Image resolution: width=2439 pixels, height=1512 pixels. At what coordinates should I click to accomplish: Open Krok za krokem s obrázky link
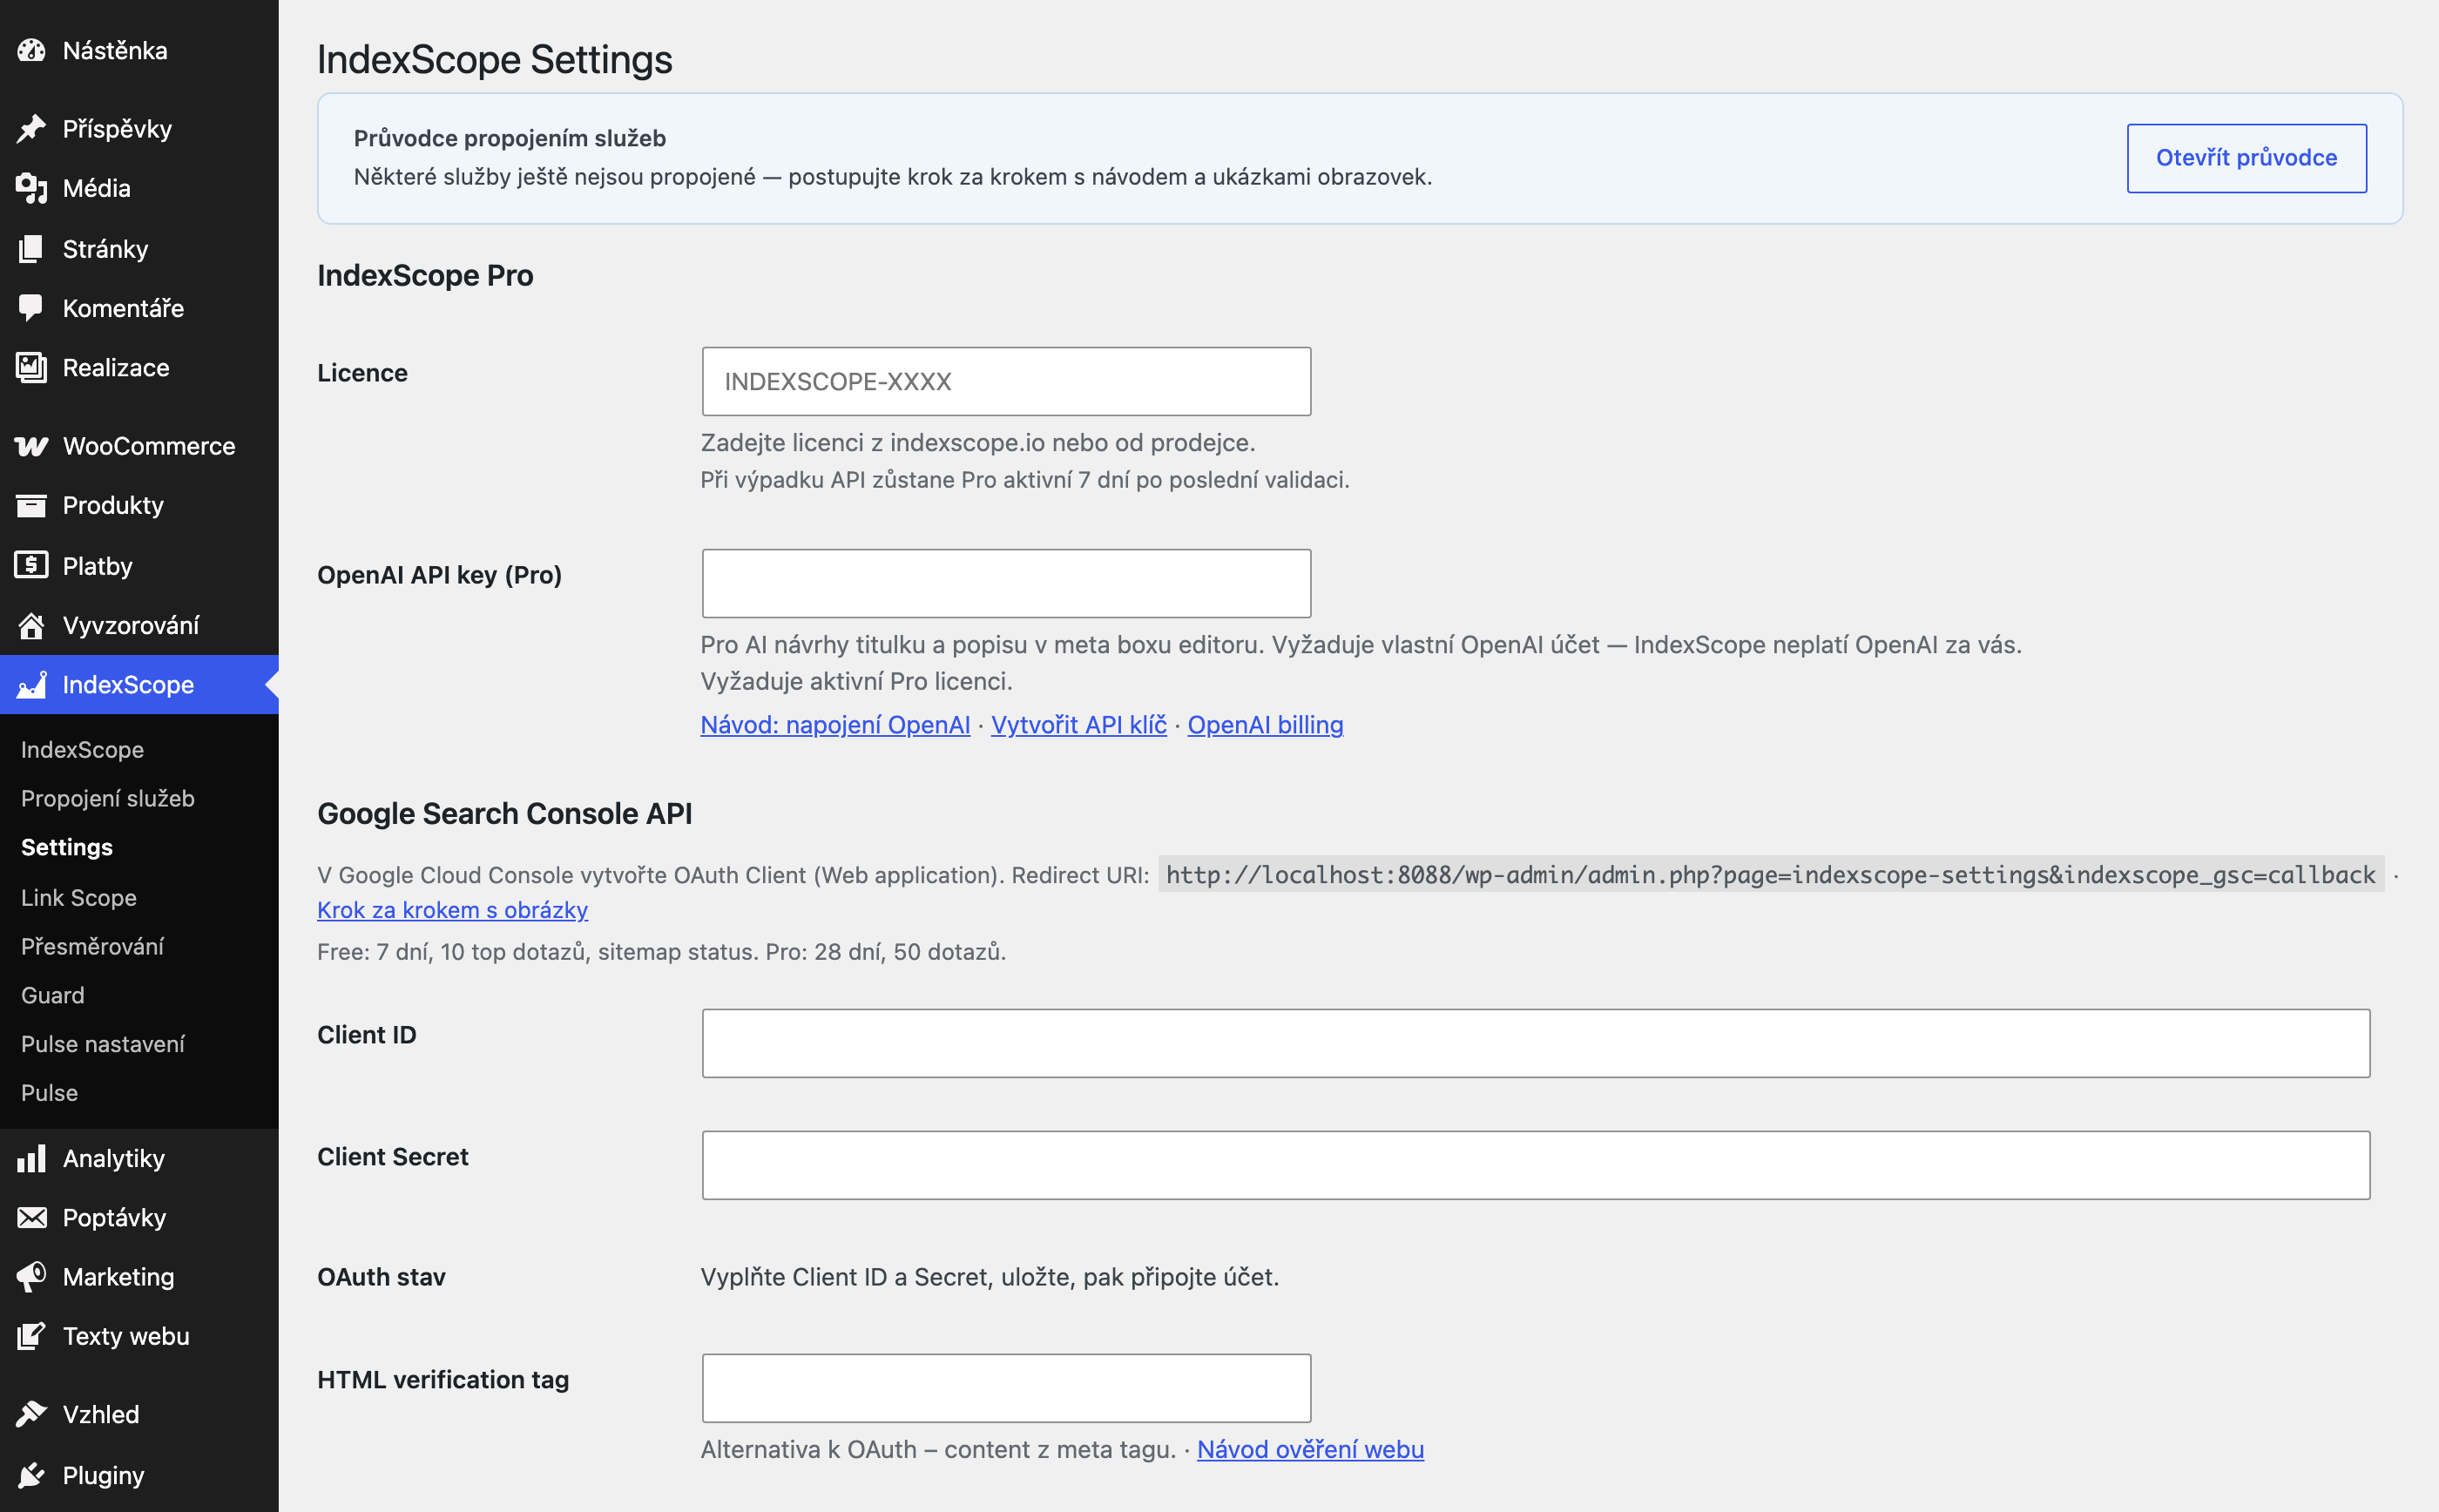(452, 910)
